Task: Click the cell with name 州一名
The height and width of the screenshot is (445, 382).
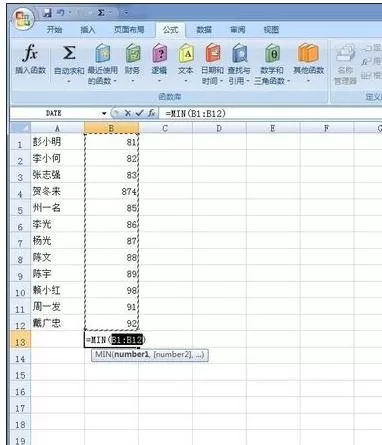Action: click(x=57, y=208)
